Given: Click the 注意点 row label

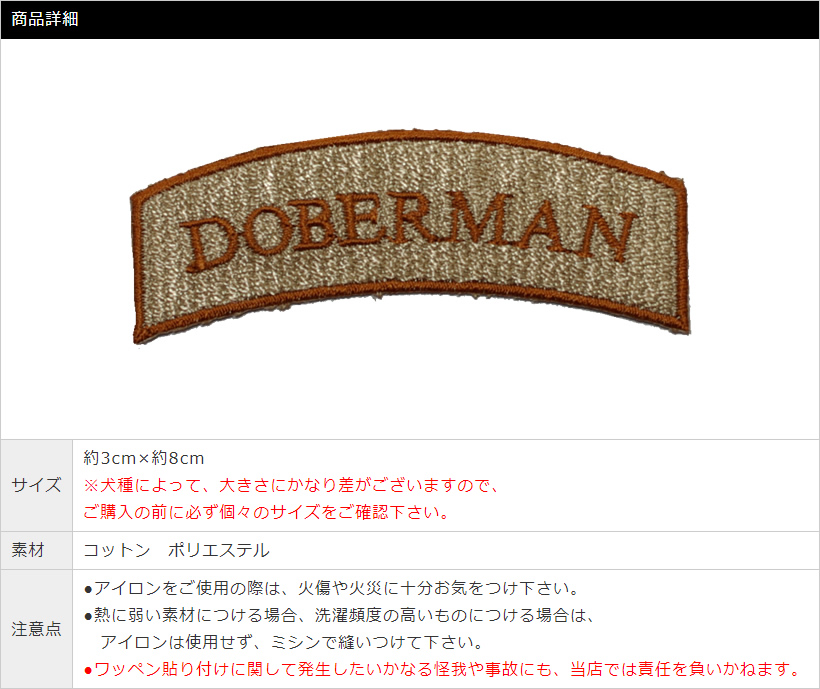Looking at the screenshot, I should (x=36, y=629).
